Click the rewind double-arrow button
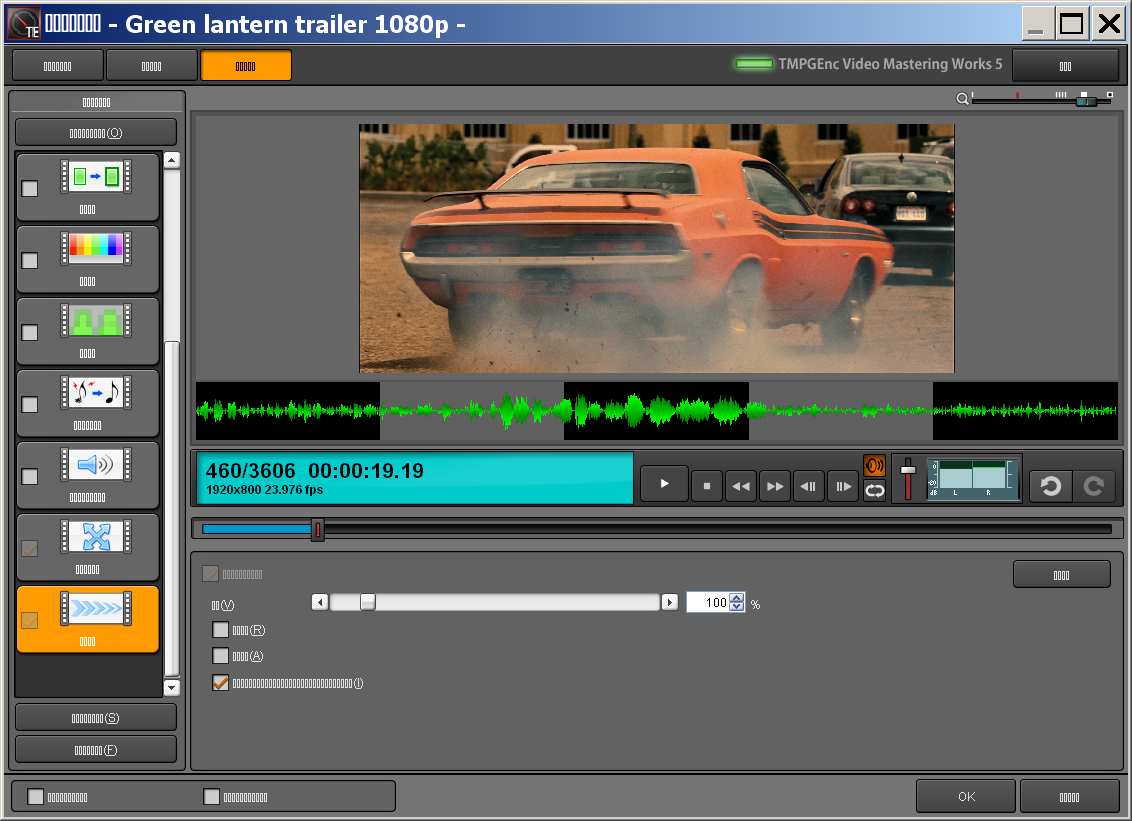The width and height of the screenshot is (1132, 821). coord(741,486)
